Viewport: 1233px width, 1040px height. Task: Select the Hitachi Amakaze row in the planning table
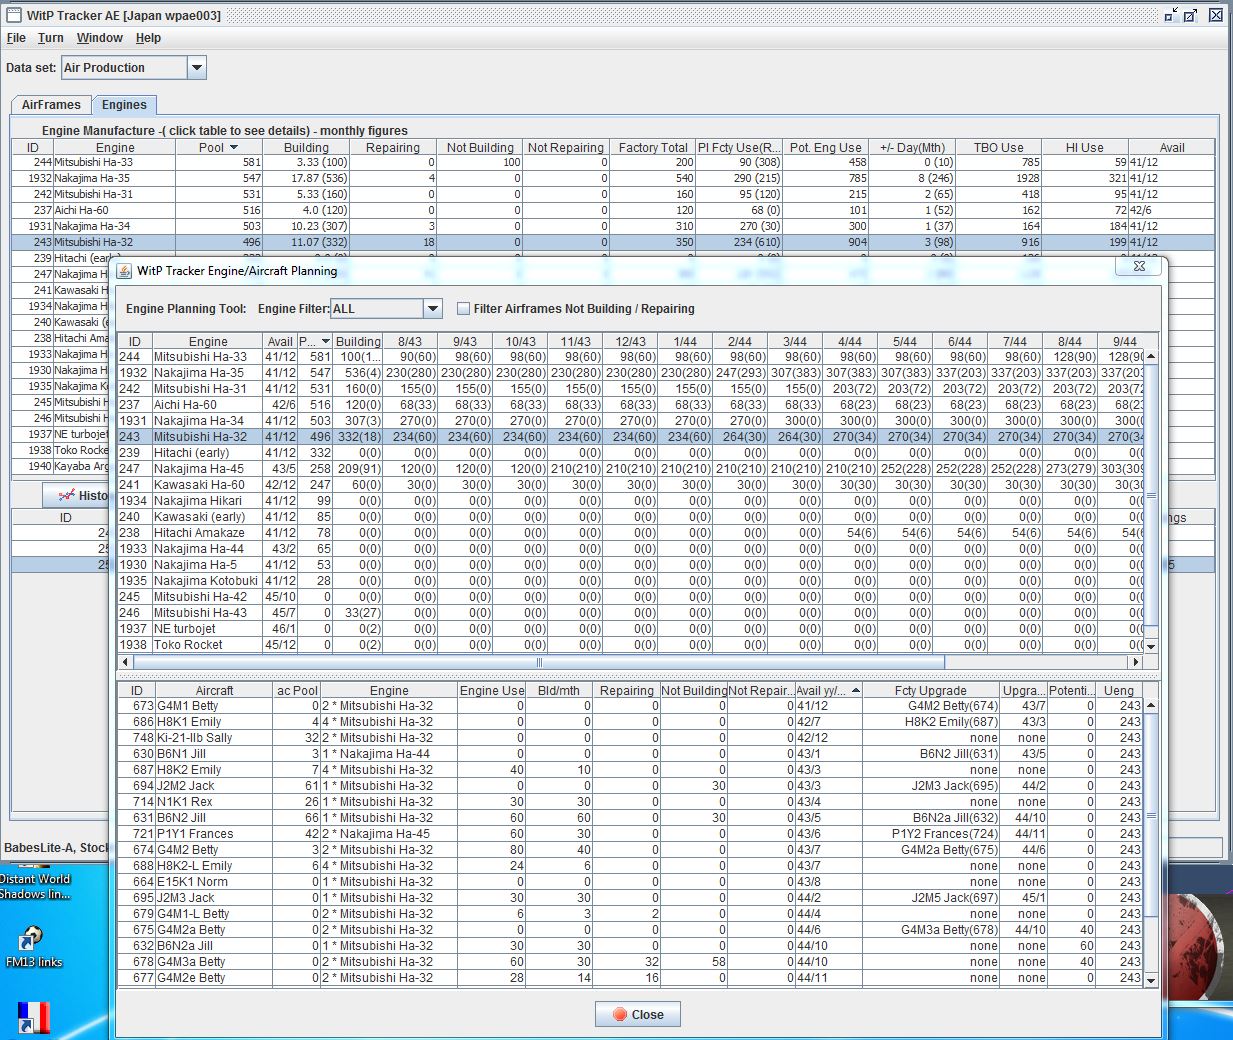pyautogui.click(x=630, y=533)
